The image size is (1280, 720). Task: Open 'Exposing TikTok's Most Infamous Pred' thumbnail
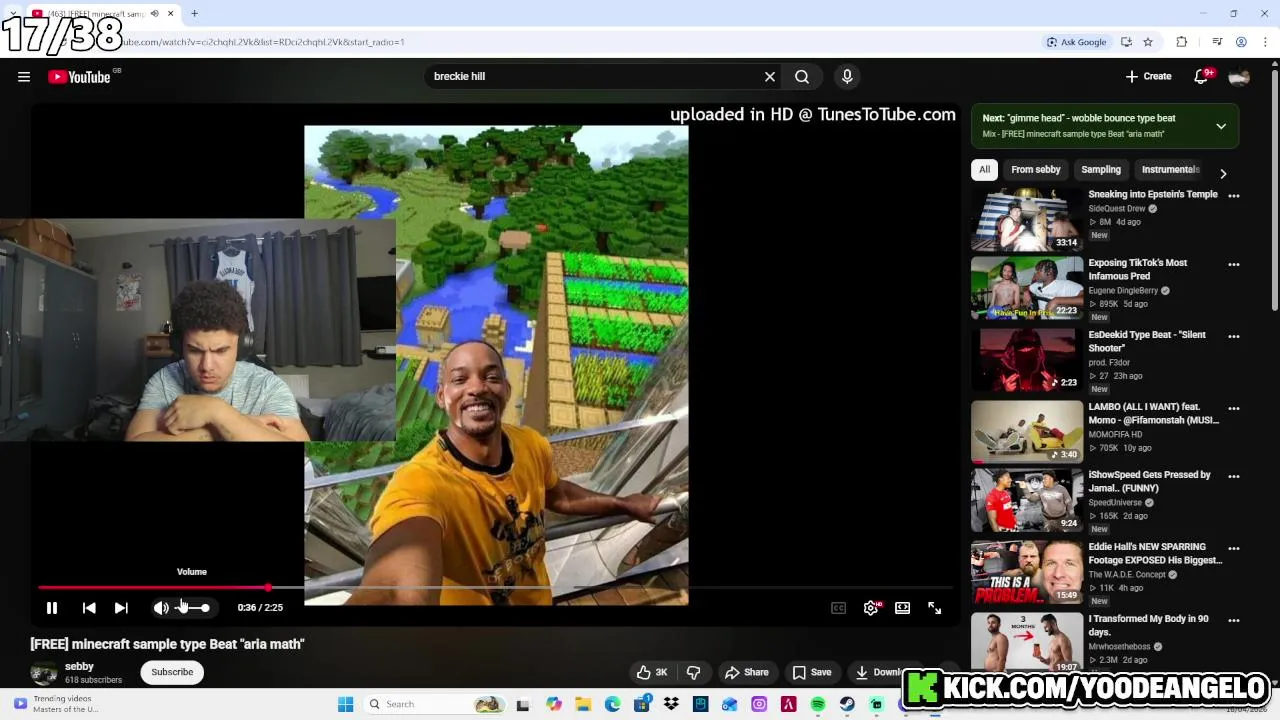(x=1027, y=289)
